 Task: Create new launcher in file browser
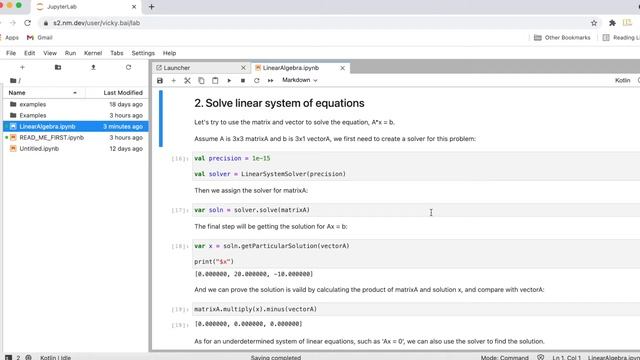[x=22, y=67]
